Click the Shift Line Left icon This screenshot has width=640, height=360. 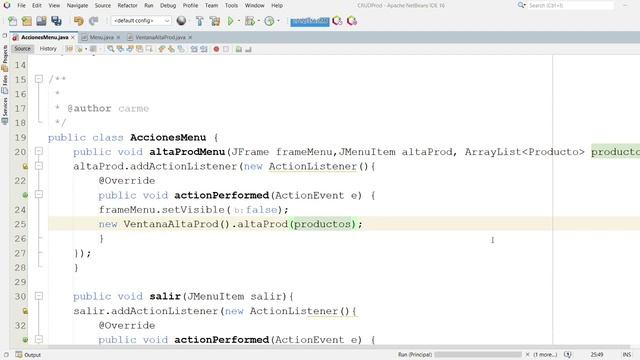tap(194, 49)
